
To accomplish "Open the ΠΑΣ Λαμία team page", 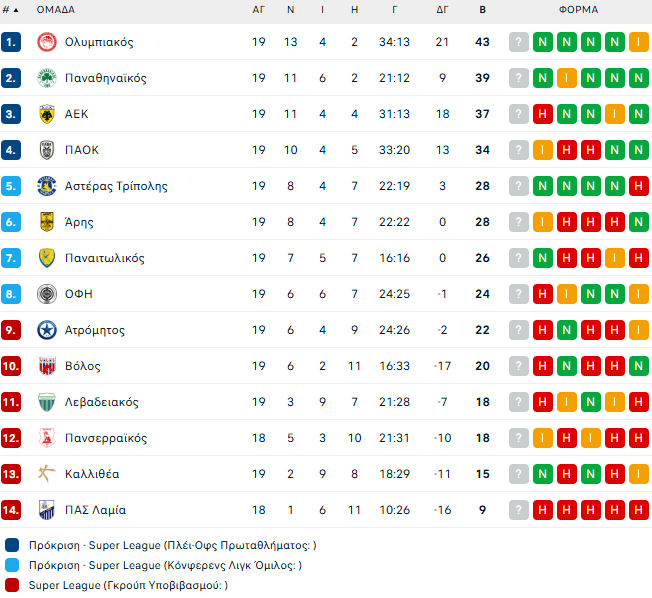I will (x=95, y=510).
